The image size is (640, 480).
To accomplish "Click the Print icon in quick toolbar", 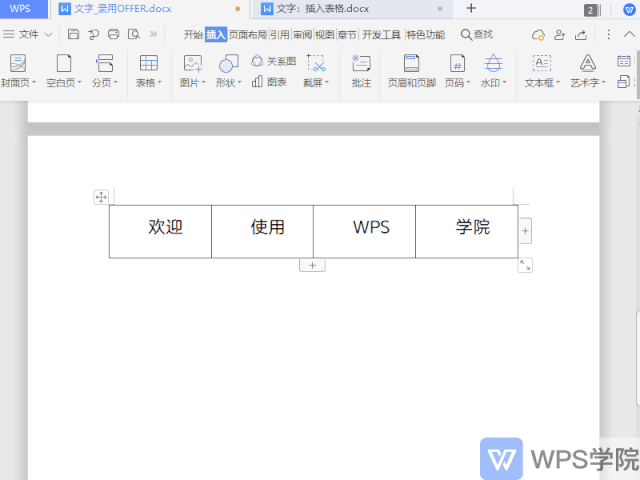I will point(113,34).
